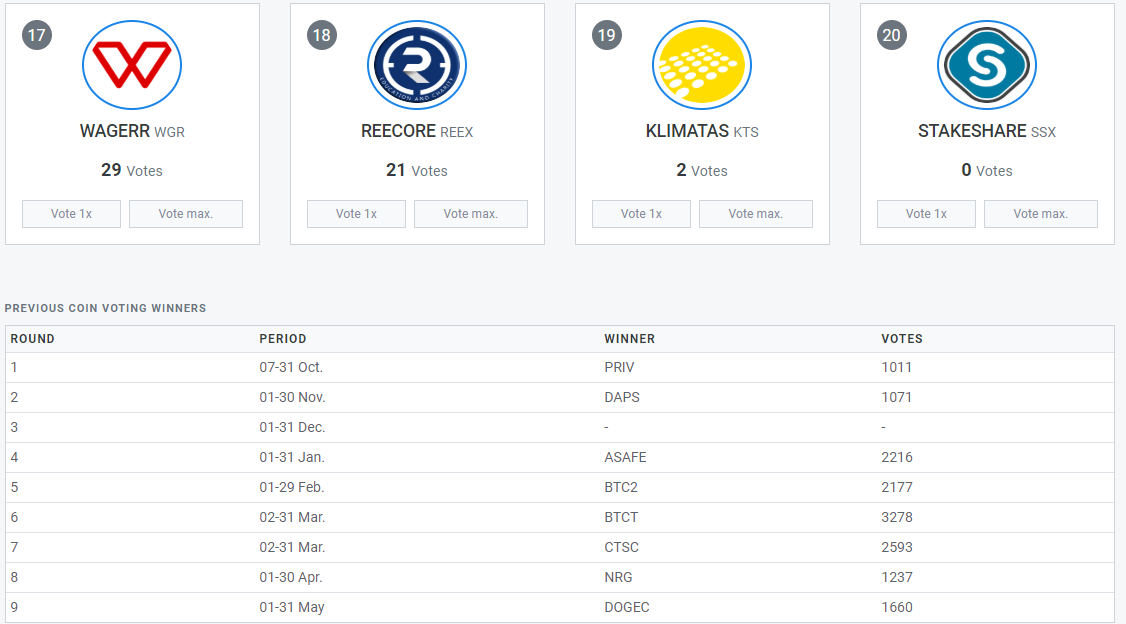This screenshot has height=624, width=1126.
Task: Click Klimatas's 2 Votes count
Action: coord(702,170)
